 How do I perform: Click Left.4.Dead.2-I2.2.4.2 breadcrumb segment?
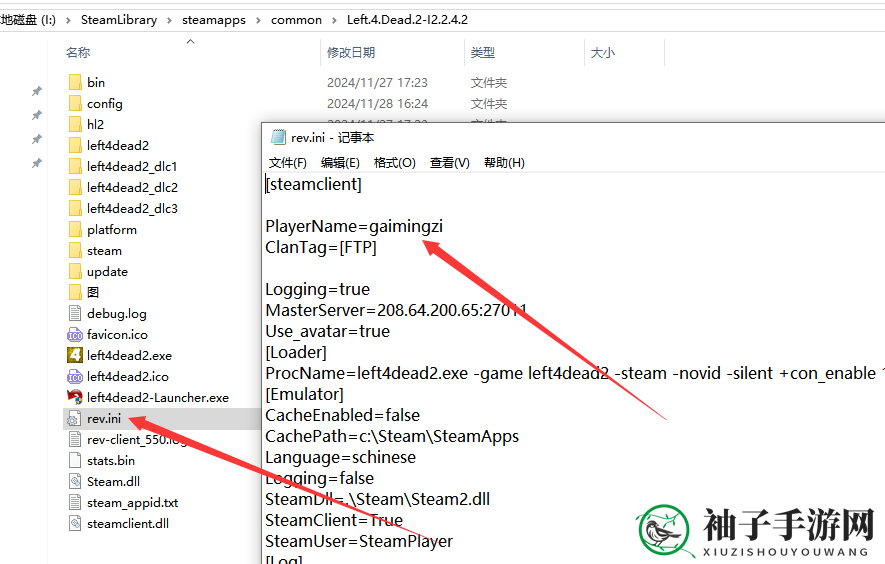click(x=408, y=20)
